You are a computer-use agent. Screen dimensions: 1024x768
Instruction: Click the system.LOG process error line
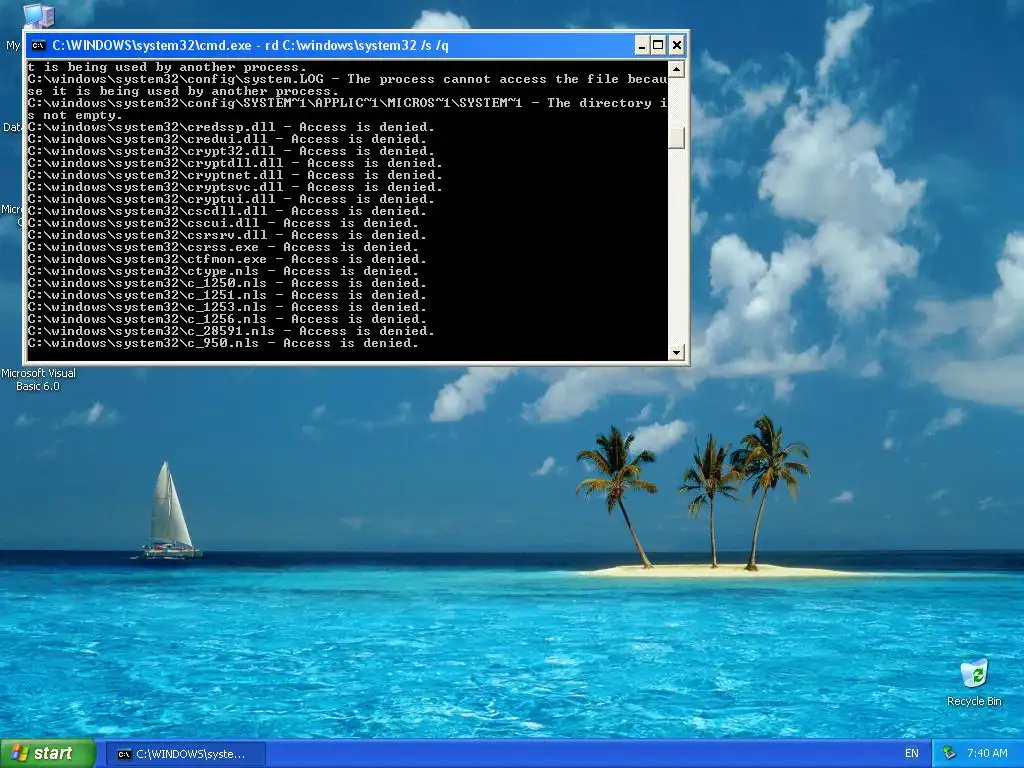click(x=347, y=85)
